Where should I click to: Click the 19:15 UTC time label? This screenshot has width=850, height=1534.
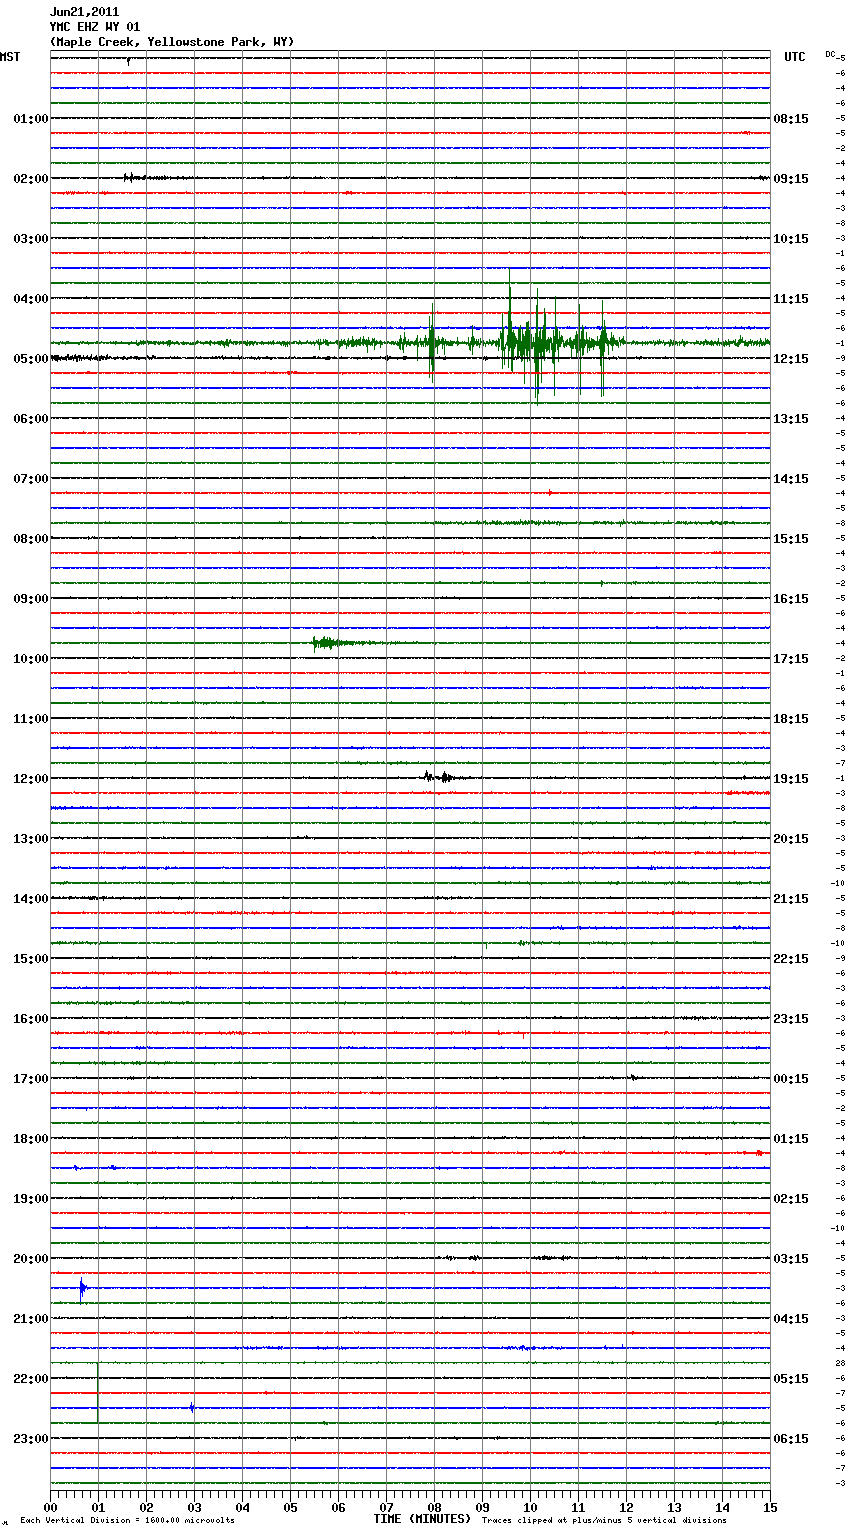[x=791, y=779]
